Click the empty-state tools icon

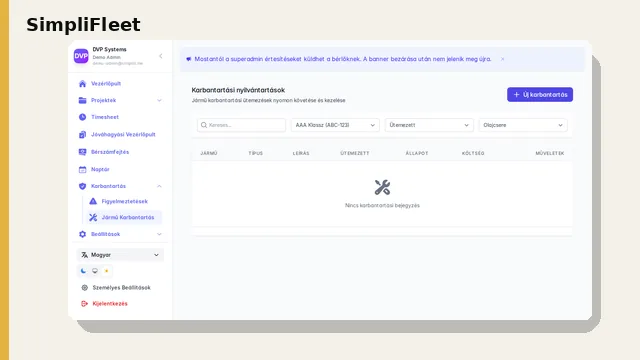point(382,187)
